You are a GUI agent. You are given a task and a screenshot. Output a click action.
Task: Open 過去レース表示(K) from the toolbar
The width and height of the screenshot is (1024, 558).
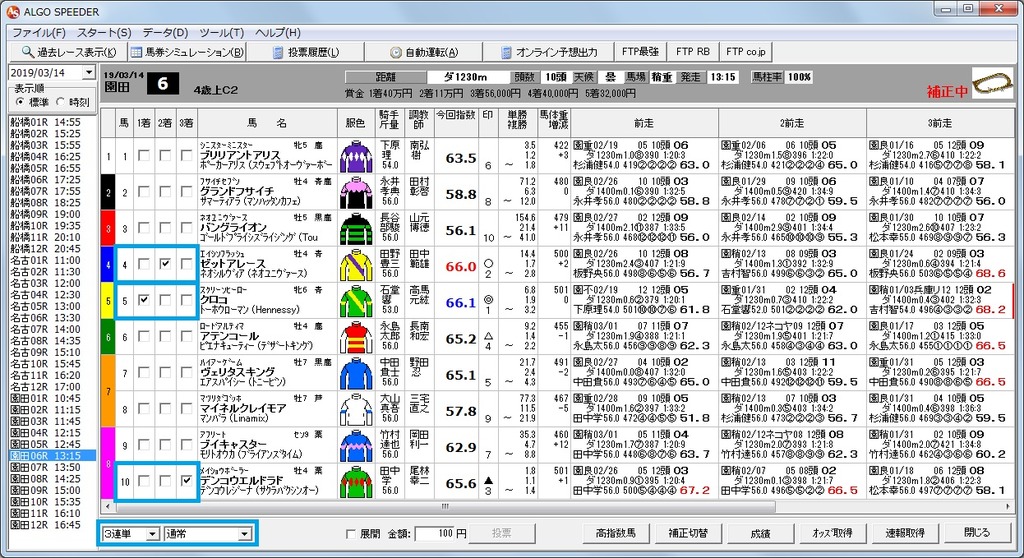pos(68,52)
